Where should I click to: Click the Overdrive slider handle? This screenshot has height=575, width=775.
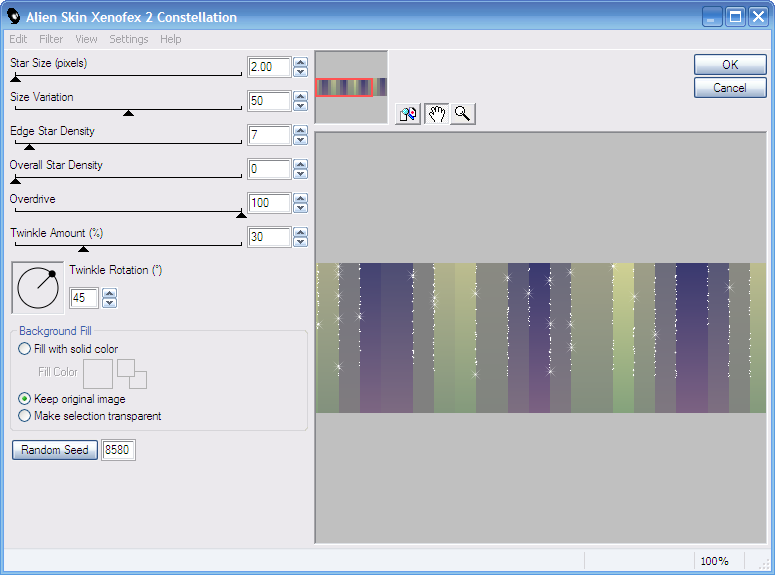(241, 215)
